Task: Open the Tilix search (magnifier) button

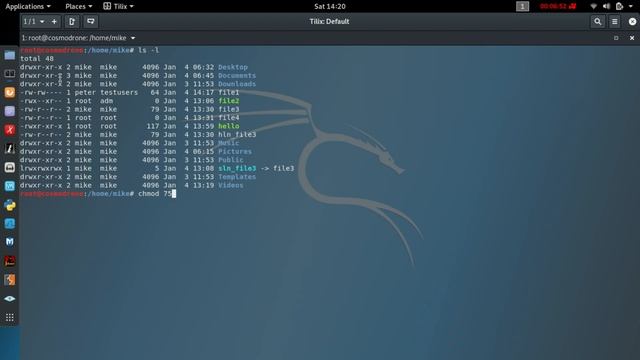Action: [598, 22]
